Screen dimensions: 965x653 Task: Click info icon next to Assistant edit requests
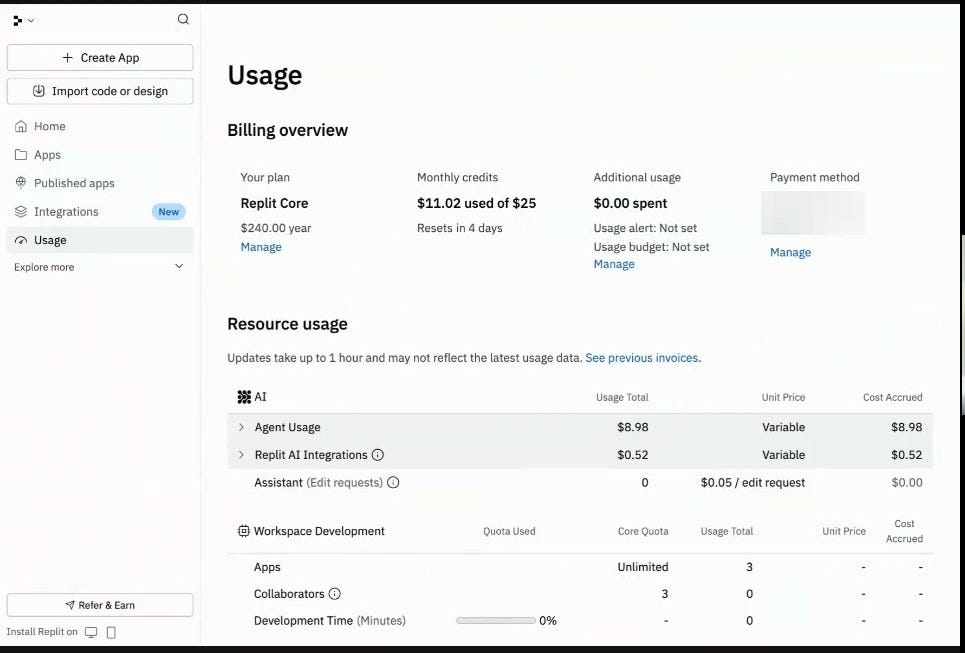click(393, 483)
